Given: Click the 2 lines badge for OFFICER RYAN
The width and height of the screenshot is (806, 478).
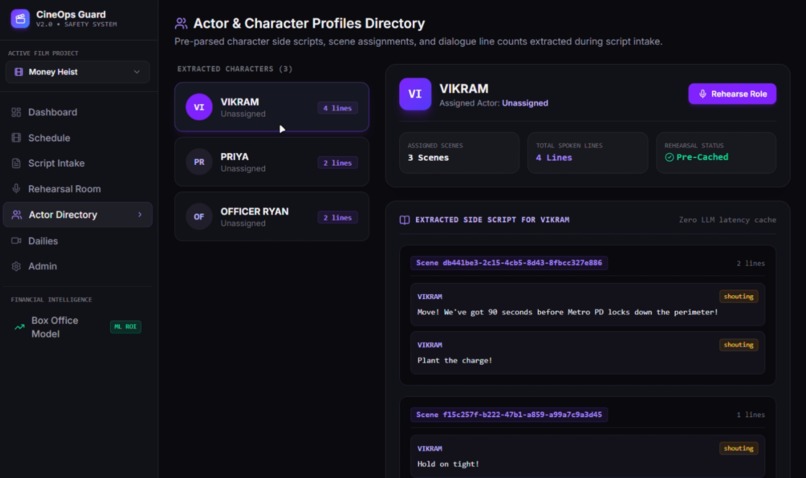Looking at the screenshot, I should click(337, 217).
